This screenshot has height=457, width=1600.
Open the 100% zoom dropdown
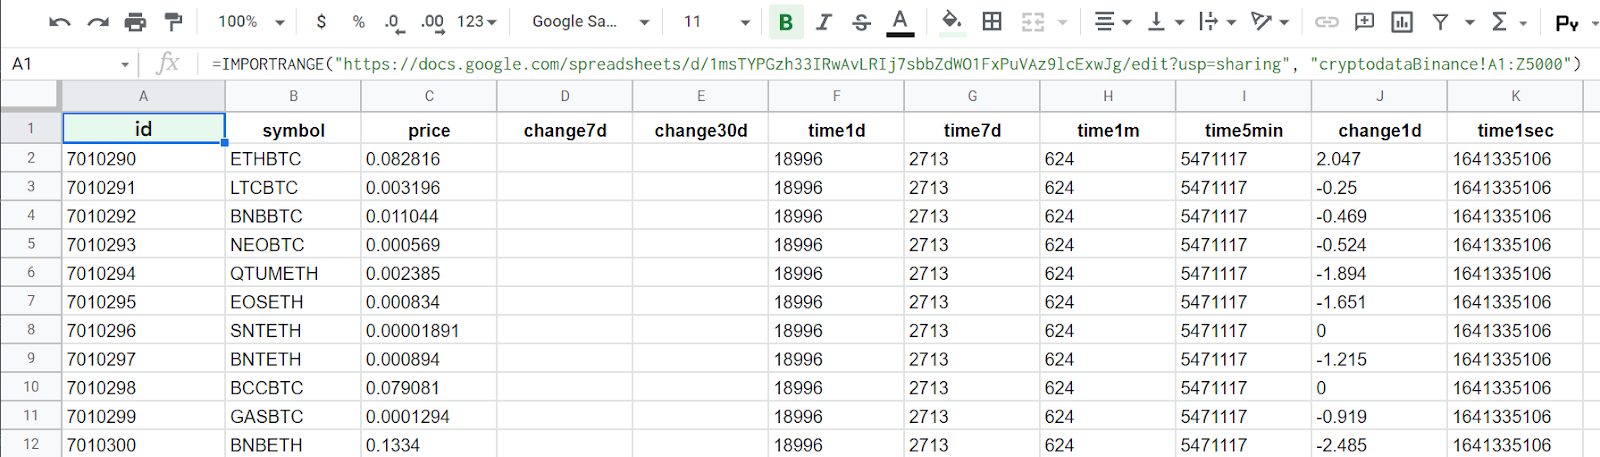252,22
